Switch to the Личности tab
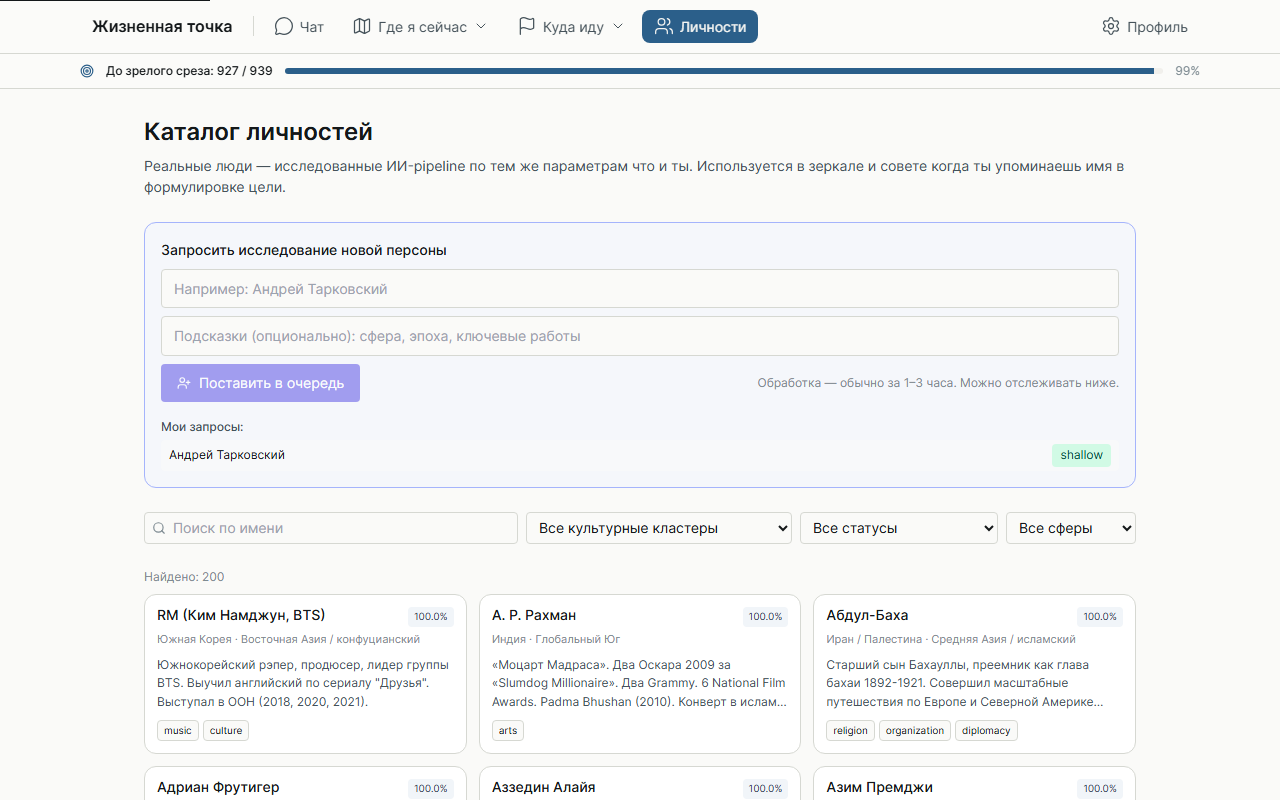Image resolution: width=1280 pixels, height=800 pixels. 700,27
